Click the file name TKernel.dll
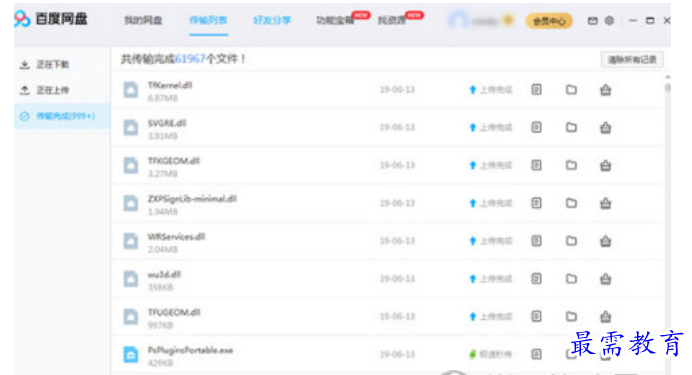 click(x=170, y=85)
